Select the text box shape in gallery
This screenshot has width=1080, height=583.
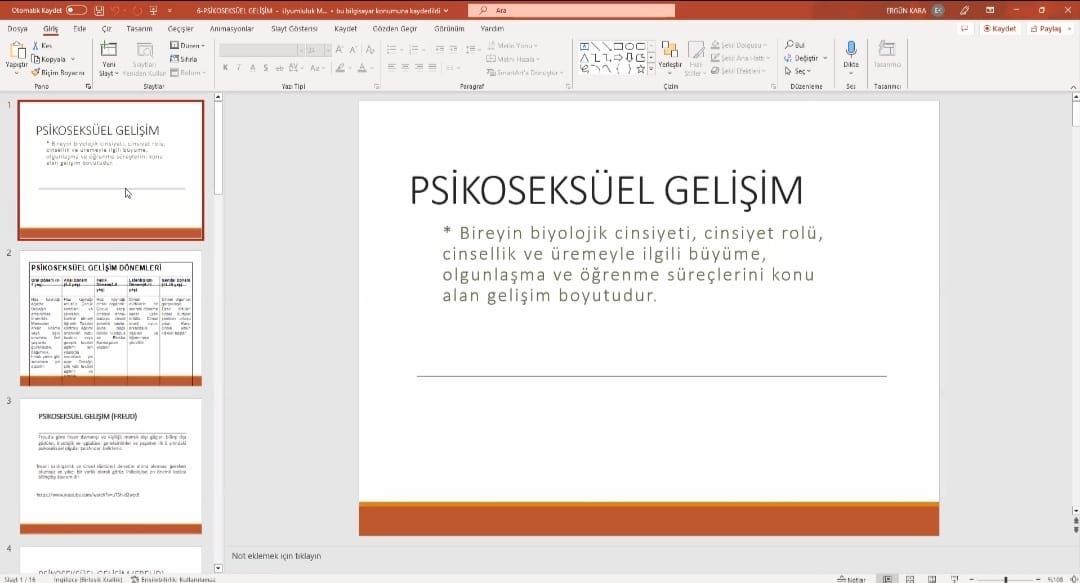point(584,46)
